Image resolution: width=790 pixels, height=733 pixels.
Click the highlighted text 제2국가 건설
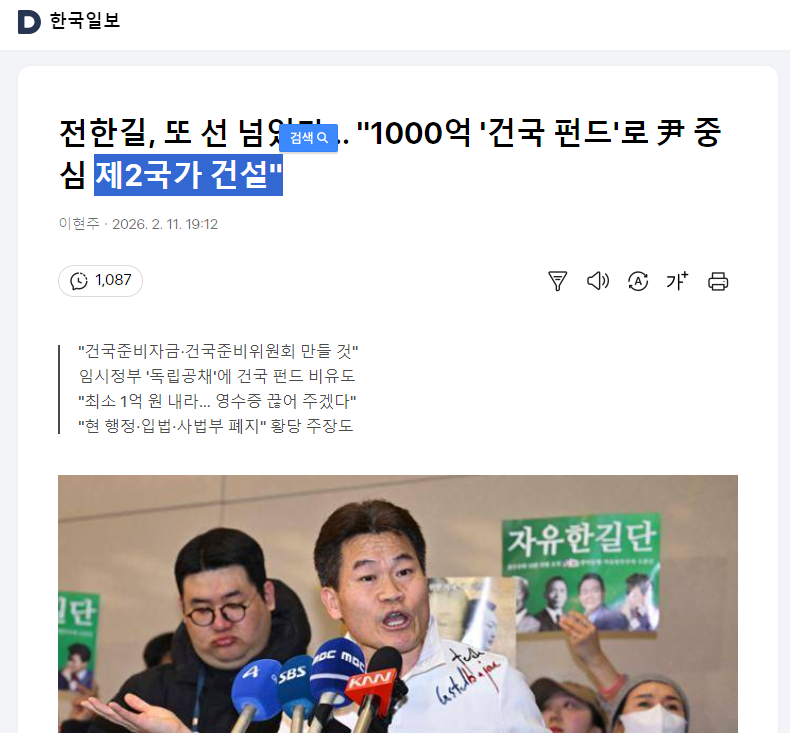(x=188, y=175)
